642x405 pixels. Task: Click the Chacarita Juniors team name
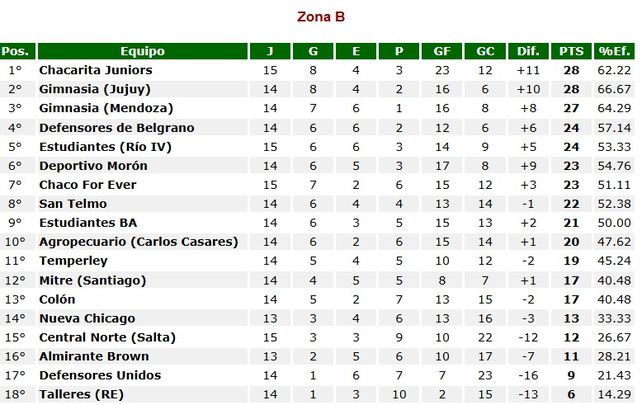[95, 70]
